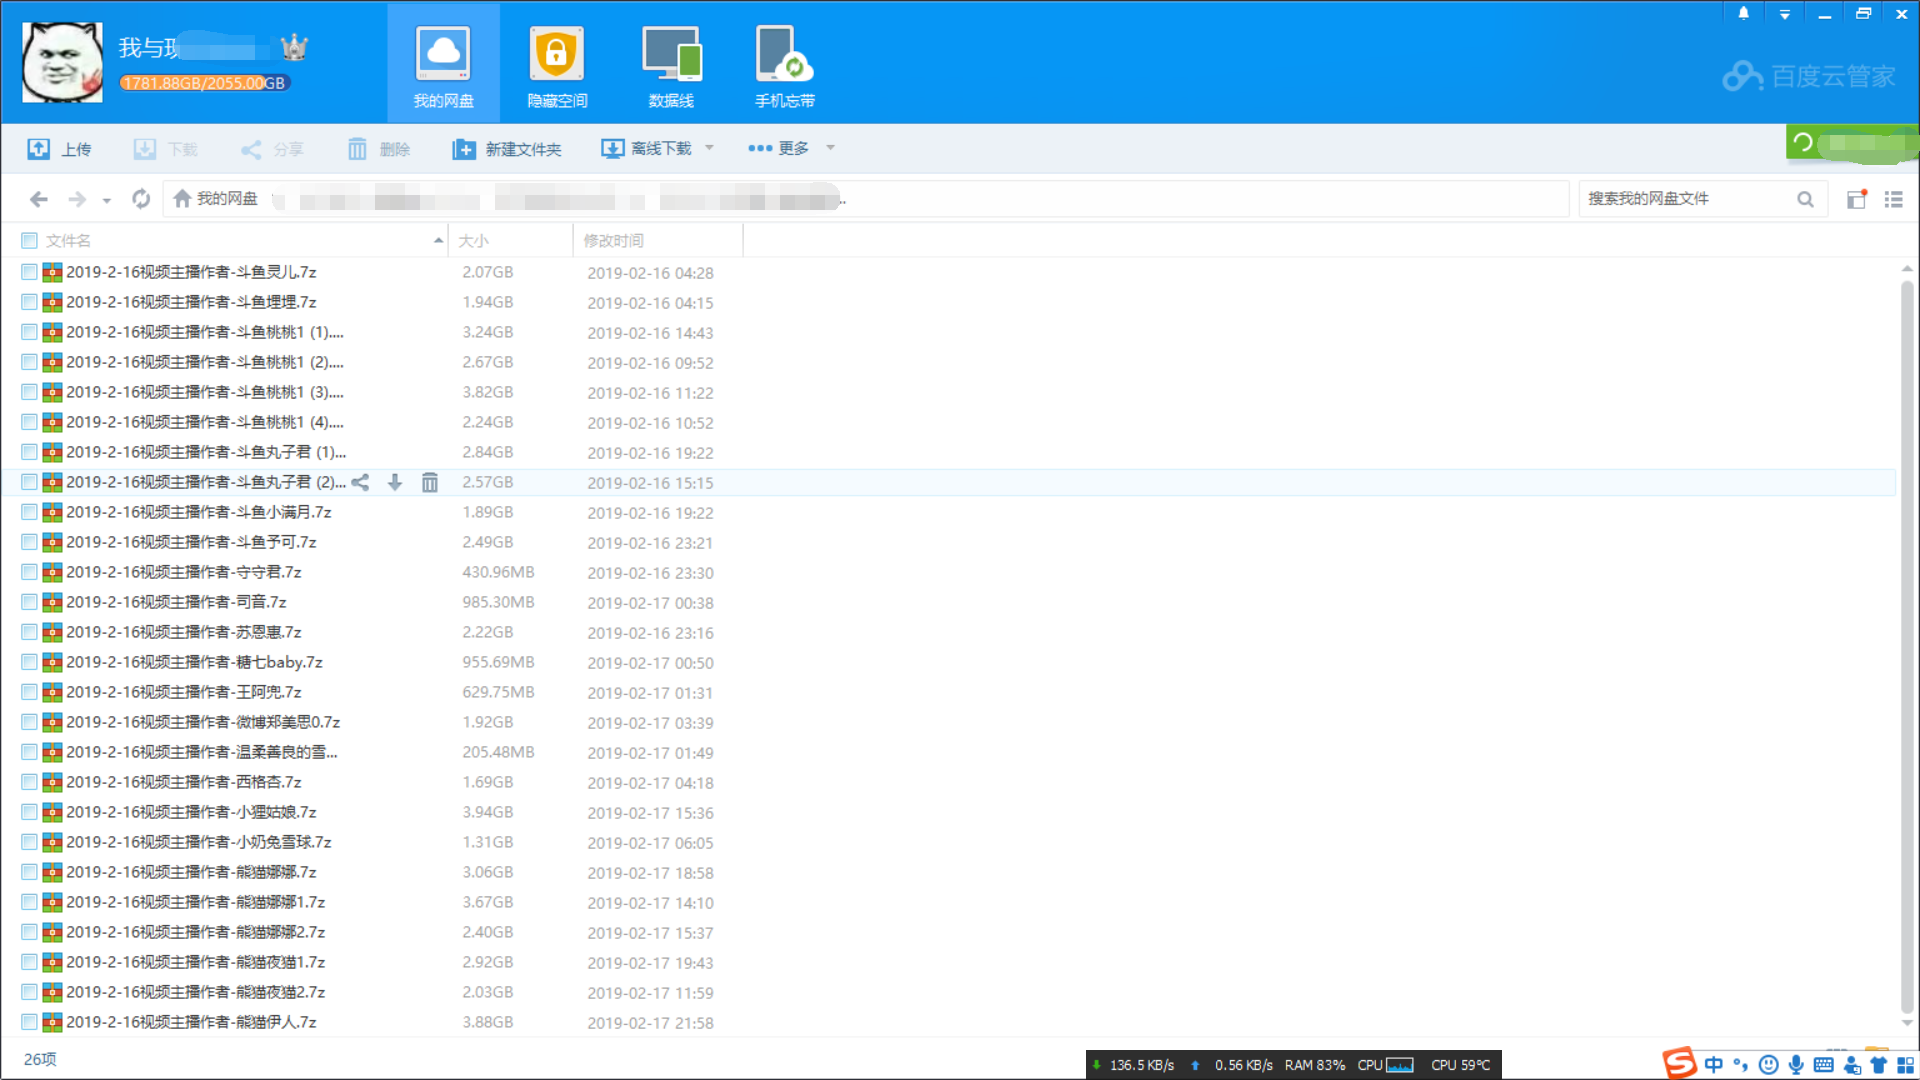
Task: Download the 斗鱼丸子君 (2) file via row icon
Action: [x=395, y=482]
